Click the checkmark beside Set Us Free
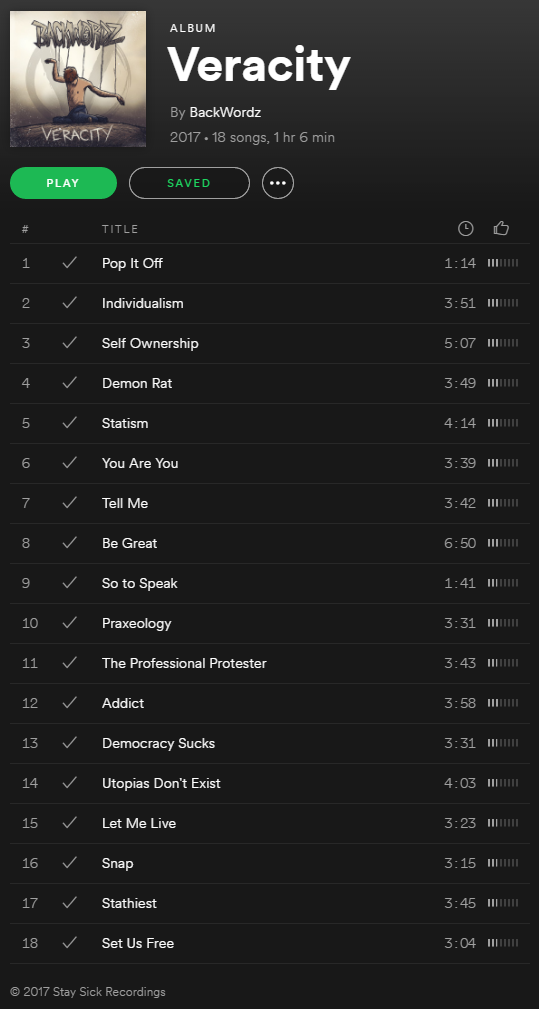539x1009 pixels. (x=69, y=943)
